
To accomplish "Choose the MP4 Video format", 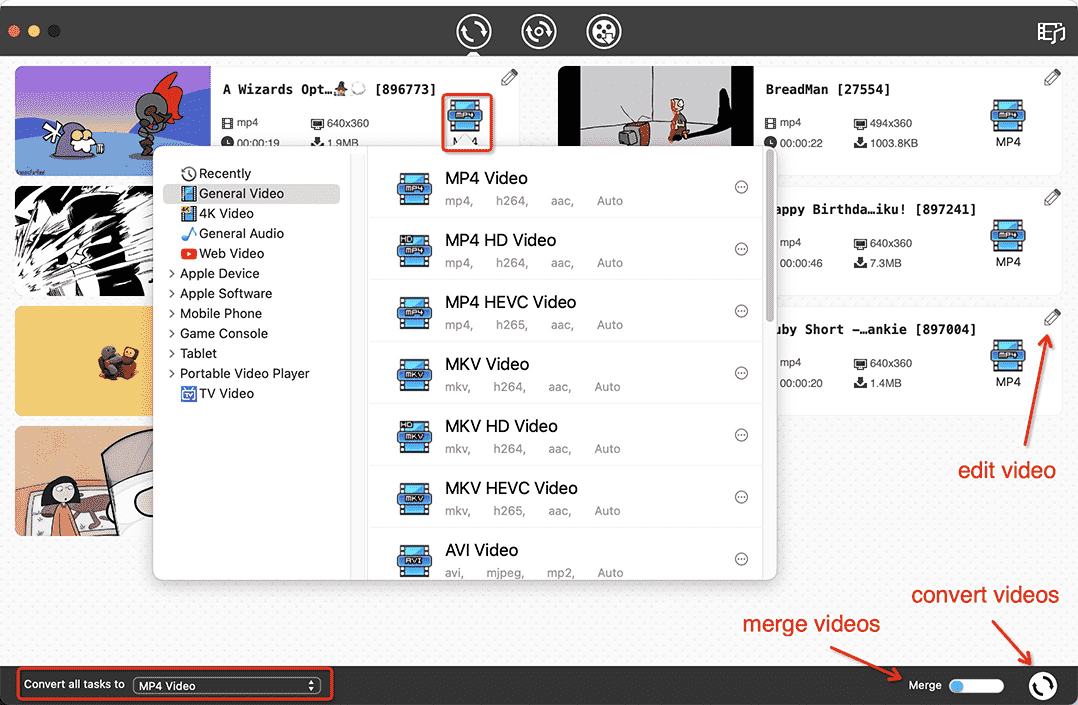I will click(x=565, y=188).
